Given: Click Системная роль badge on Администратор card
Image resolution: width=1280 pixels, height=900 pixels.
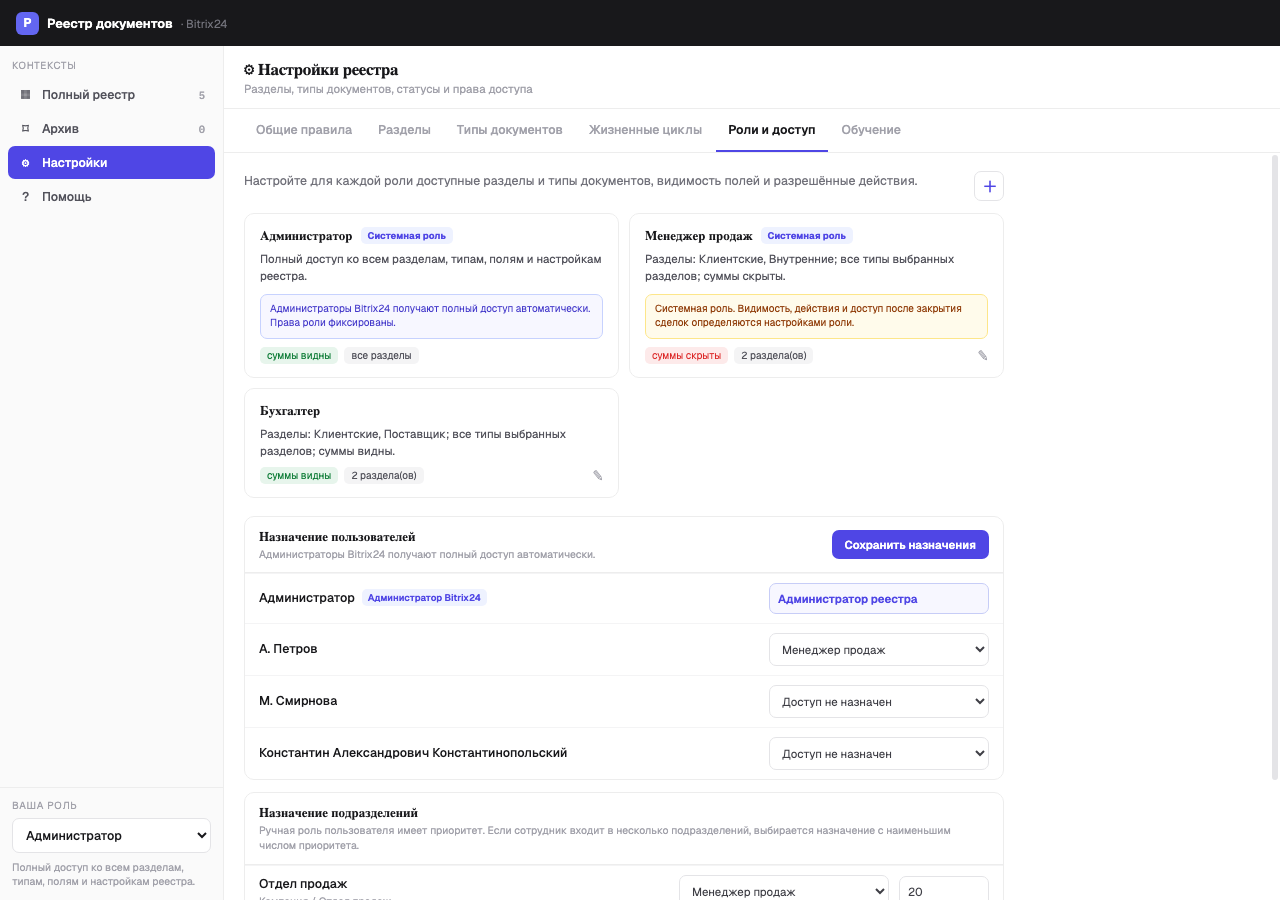Looking at the screenshot, I should click(407, 236).
